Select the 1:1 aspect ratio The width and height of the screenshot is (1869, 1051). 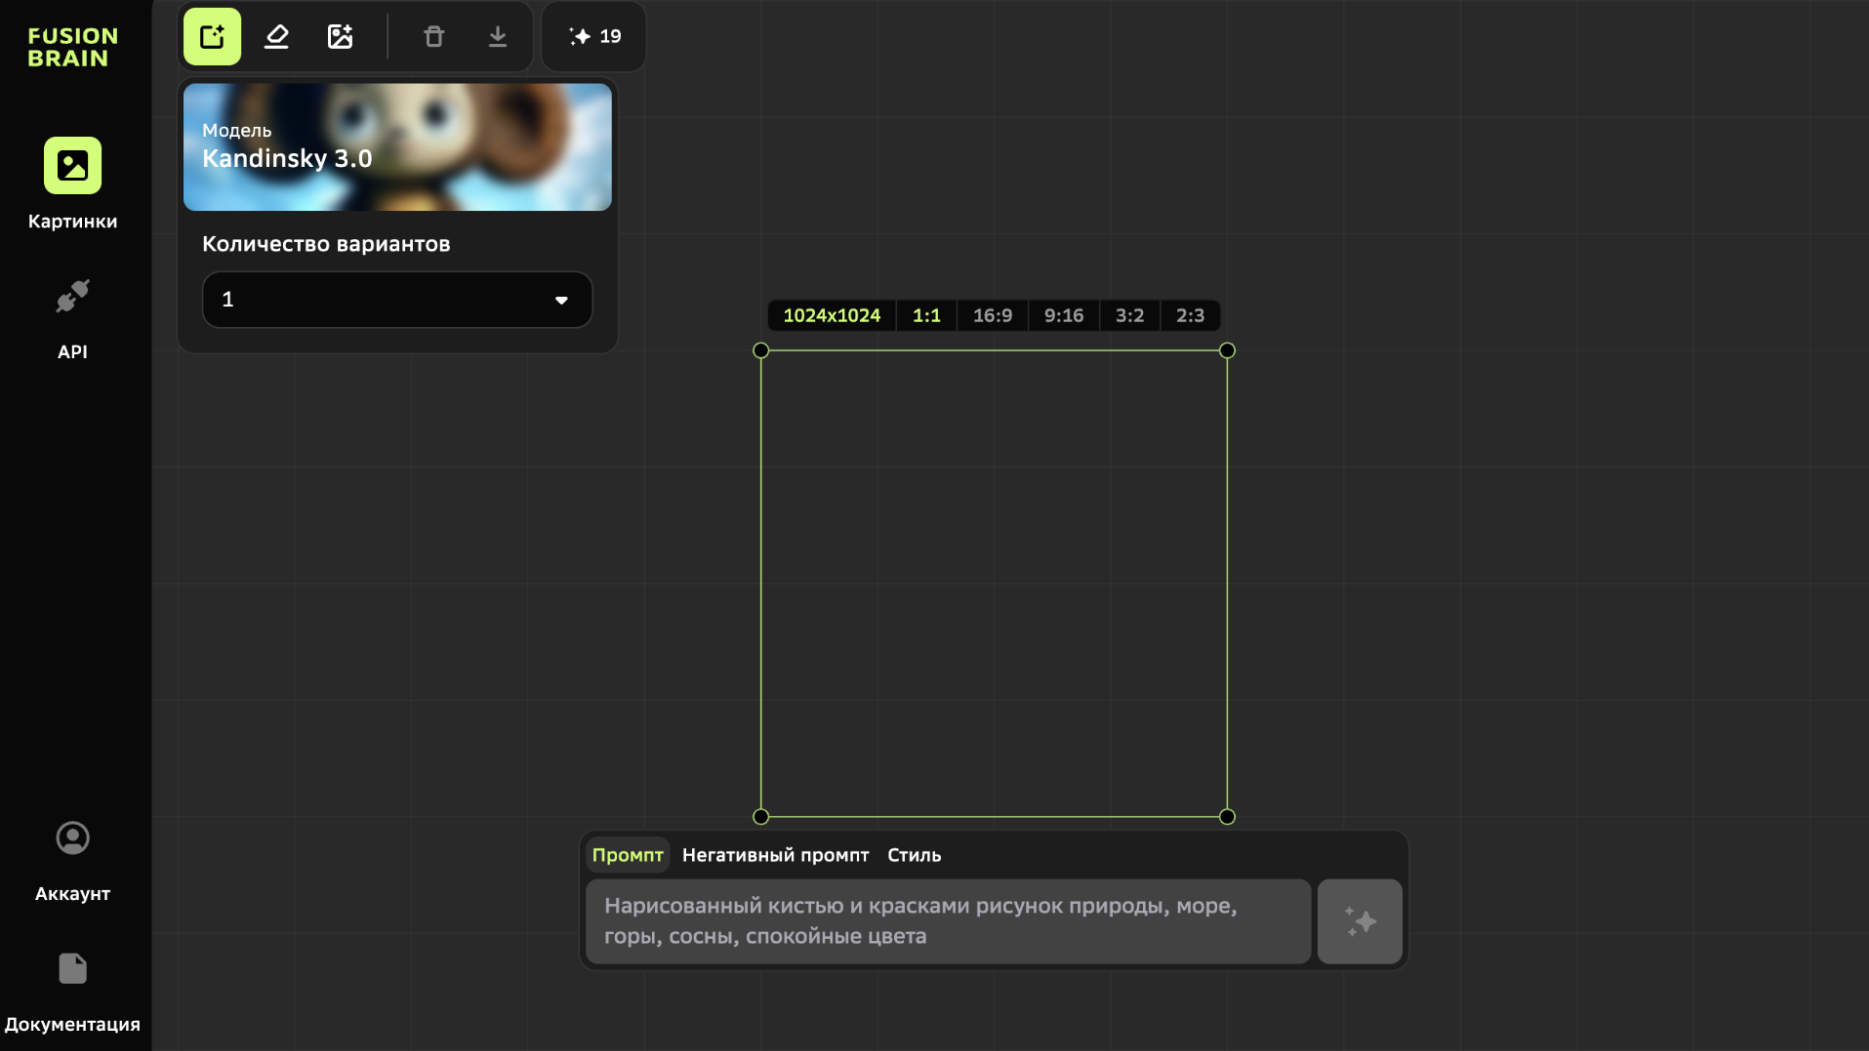926,316
